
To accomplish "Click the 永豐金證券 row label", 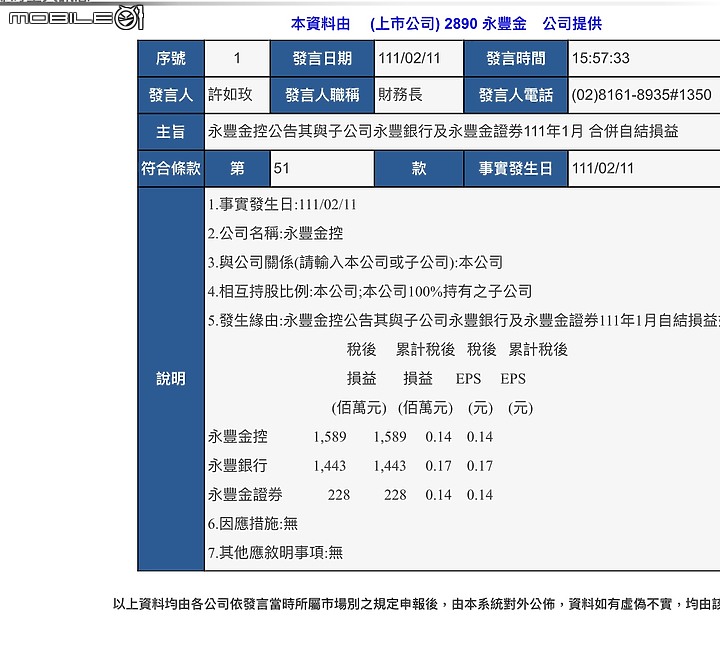I will click(x=245, y=495).
